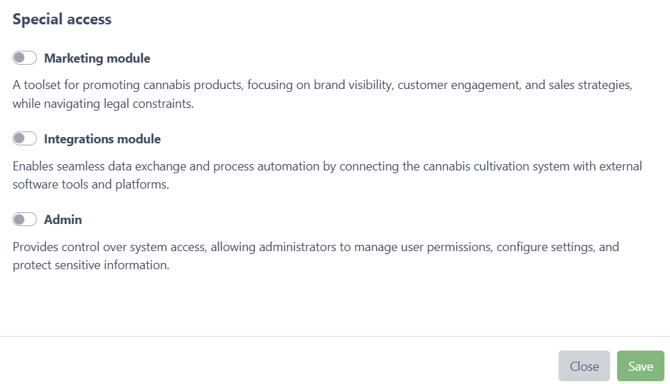Turn on the Integrations module switch
Image resolution: width=670 pixels, height=384 pixels.
click(24, 138)
